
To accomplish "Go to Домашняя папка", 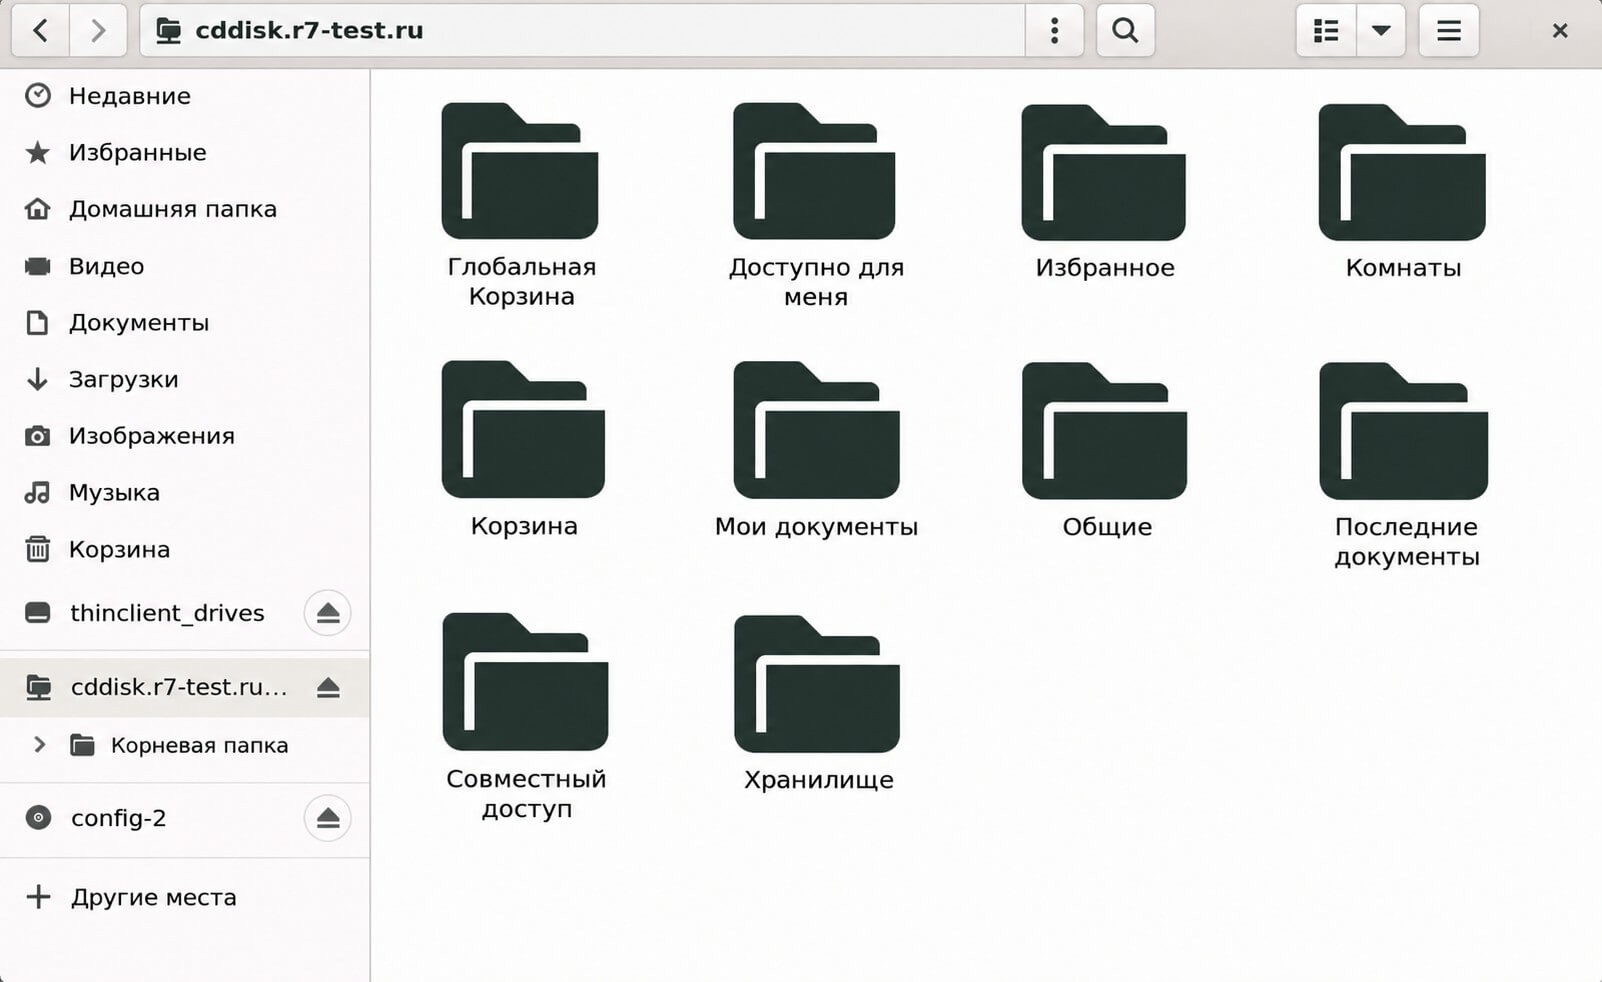I will [185, 209].
